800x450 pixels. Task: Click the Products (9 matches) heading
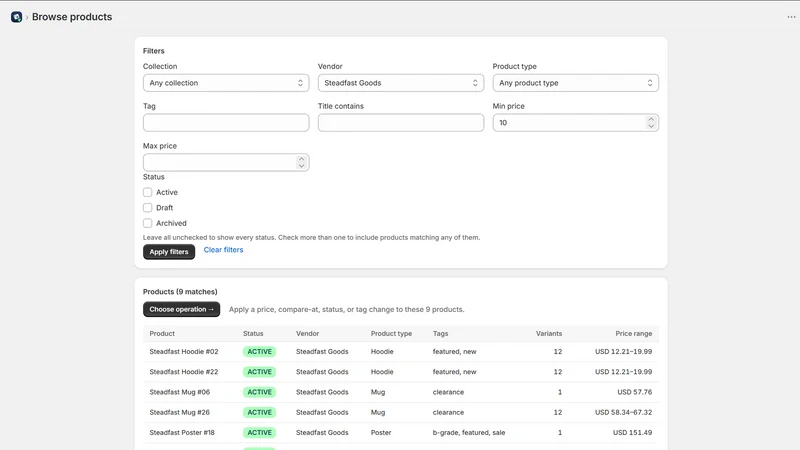180,292
